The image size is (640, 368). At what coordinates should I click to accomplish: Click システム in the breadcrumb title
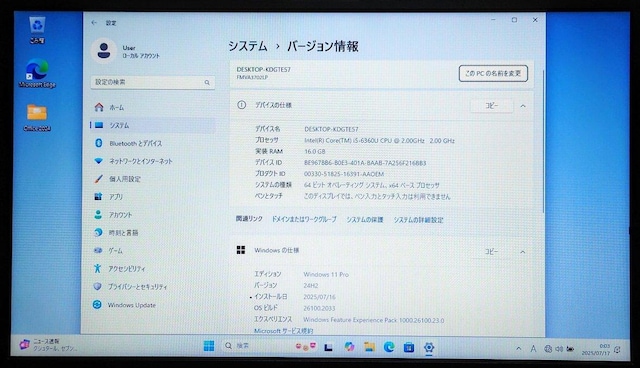(x=248, y=46)
